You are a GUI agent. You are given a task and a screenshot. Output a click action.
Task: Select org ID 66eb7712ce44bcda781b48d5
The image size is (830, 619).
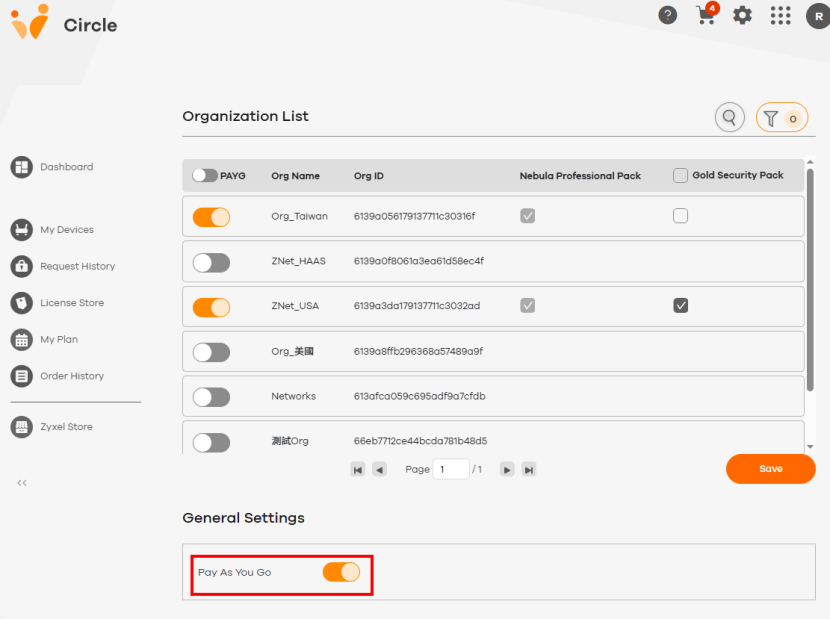[x=420, y=441]
